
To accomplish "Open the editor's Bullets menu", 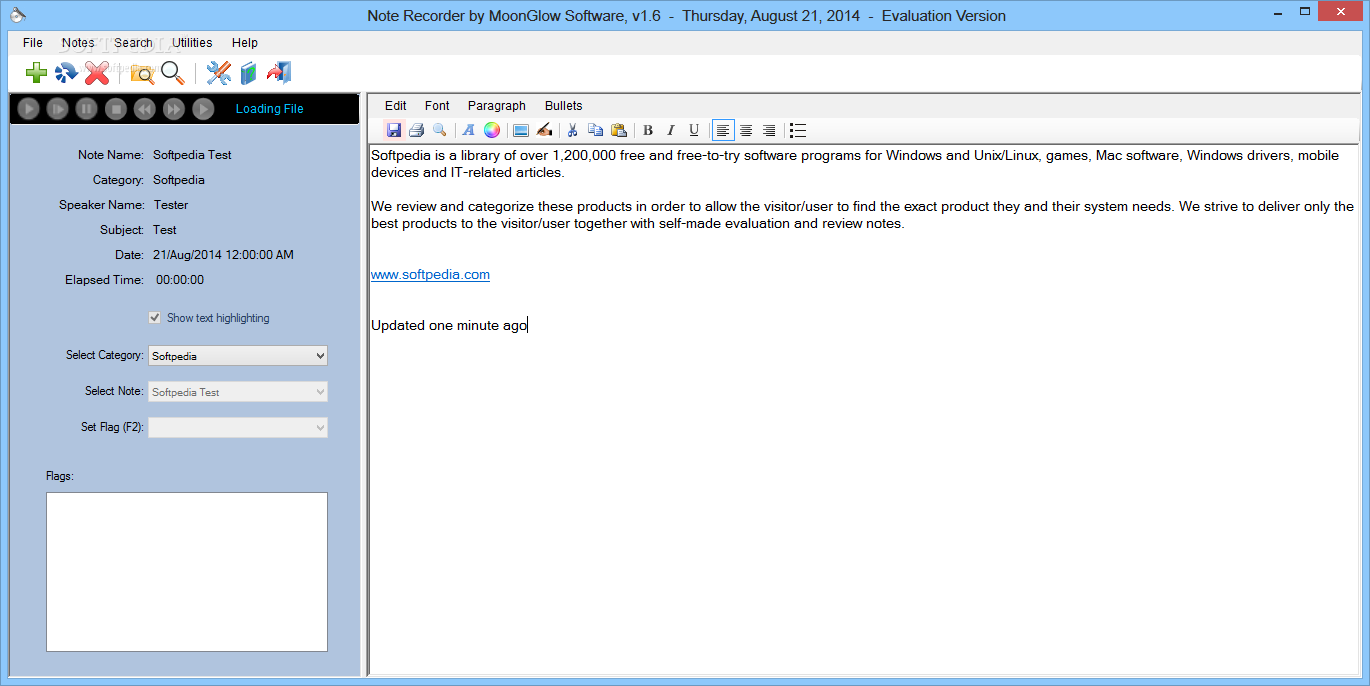I will pos(564,106).
